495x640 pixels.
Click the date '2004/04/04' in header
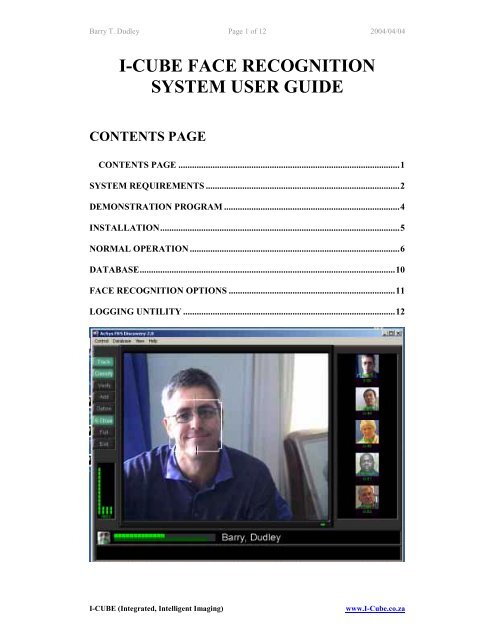(x=388, y=31)
